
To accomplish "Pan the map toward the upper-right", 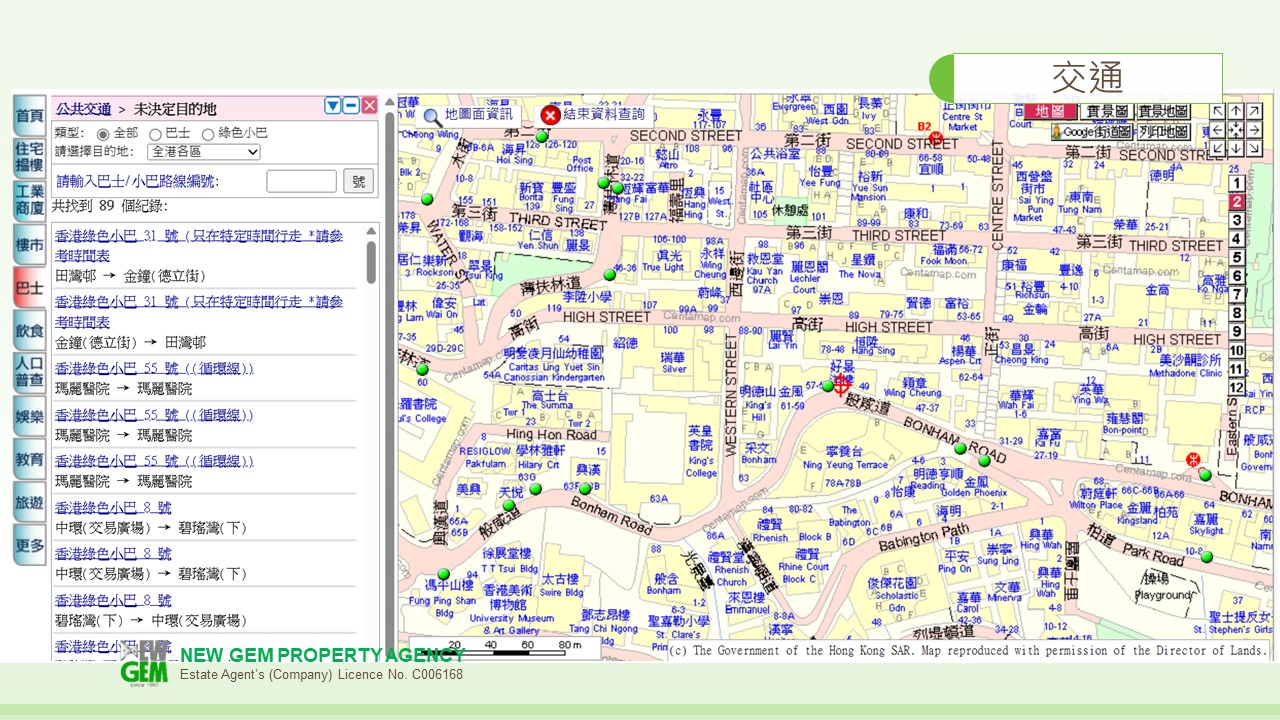I will (x=1255, y=111).
